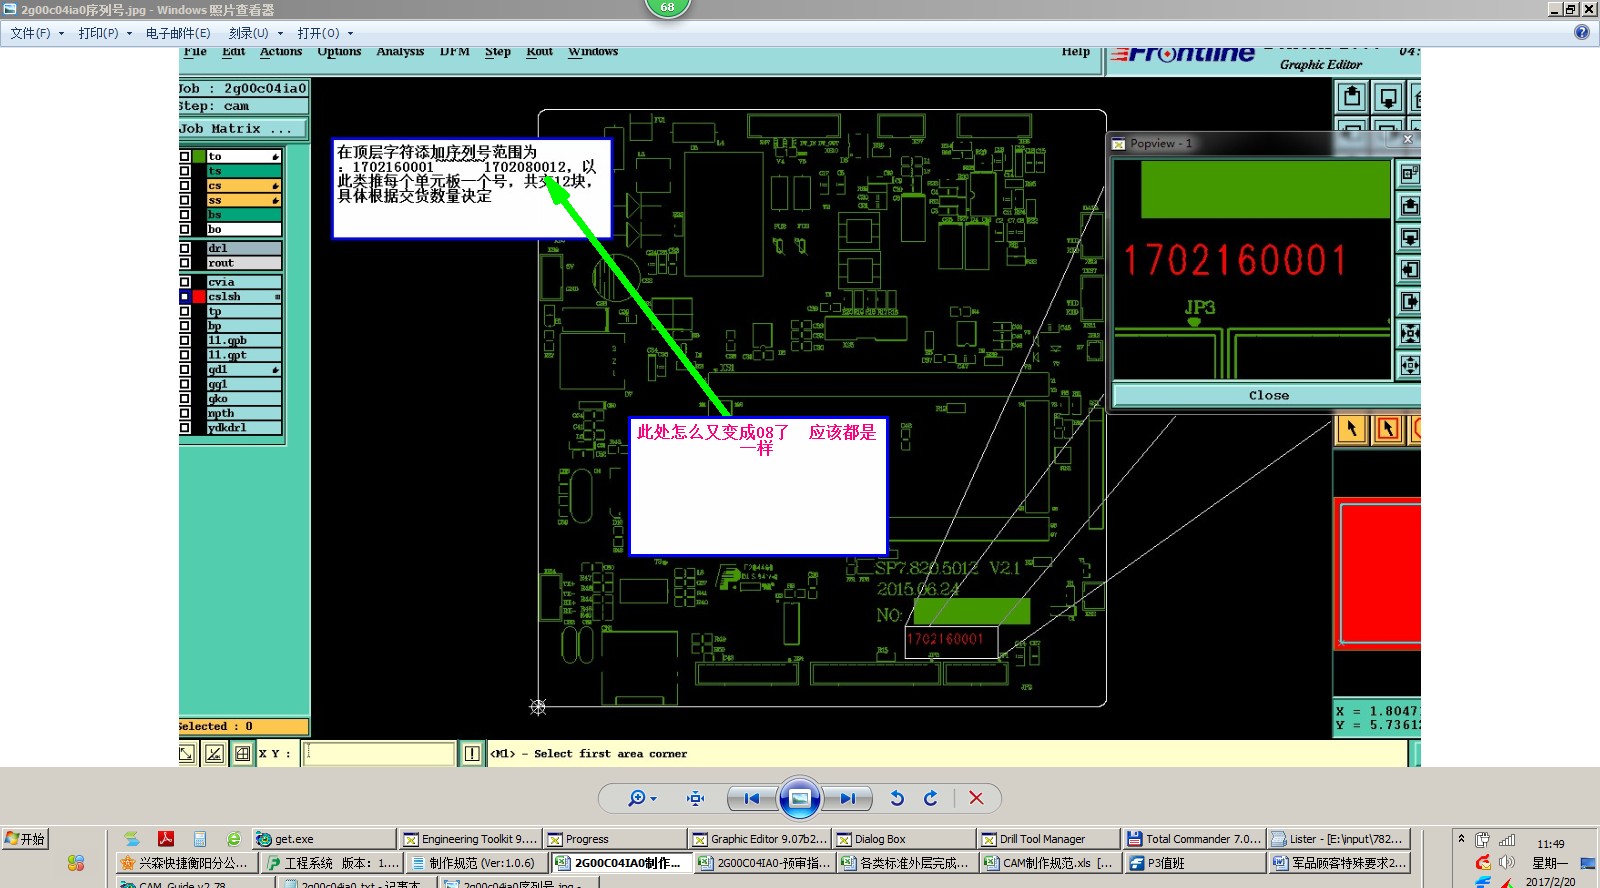
Task: Click the Job Matrix button
Action: (243, 129)
